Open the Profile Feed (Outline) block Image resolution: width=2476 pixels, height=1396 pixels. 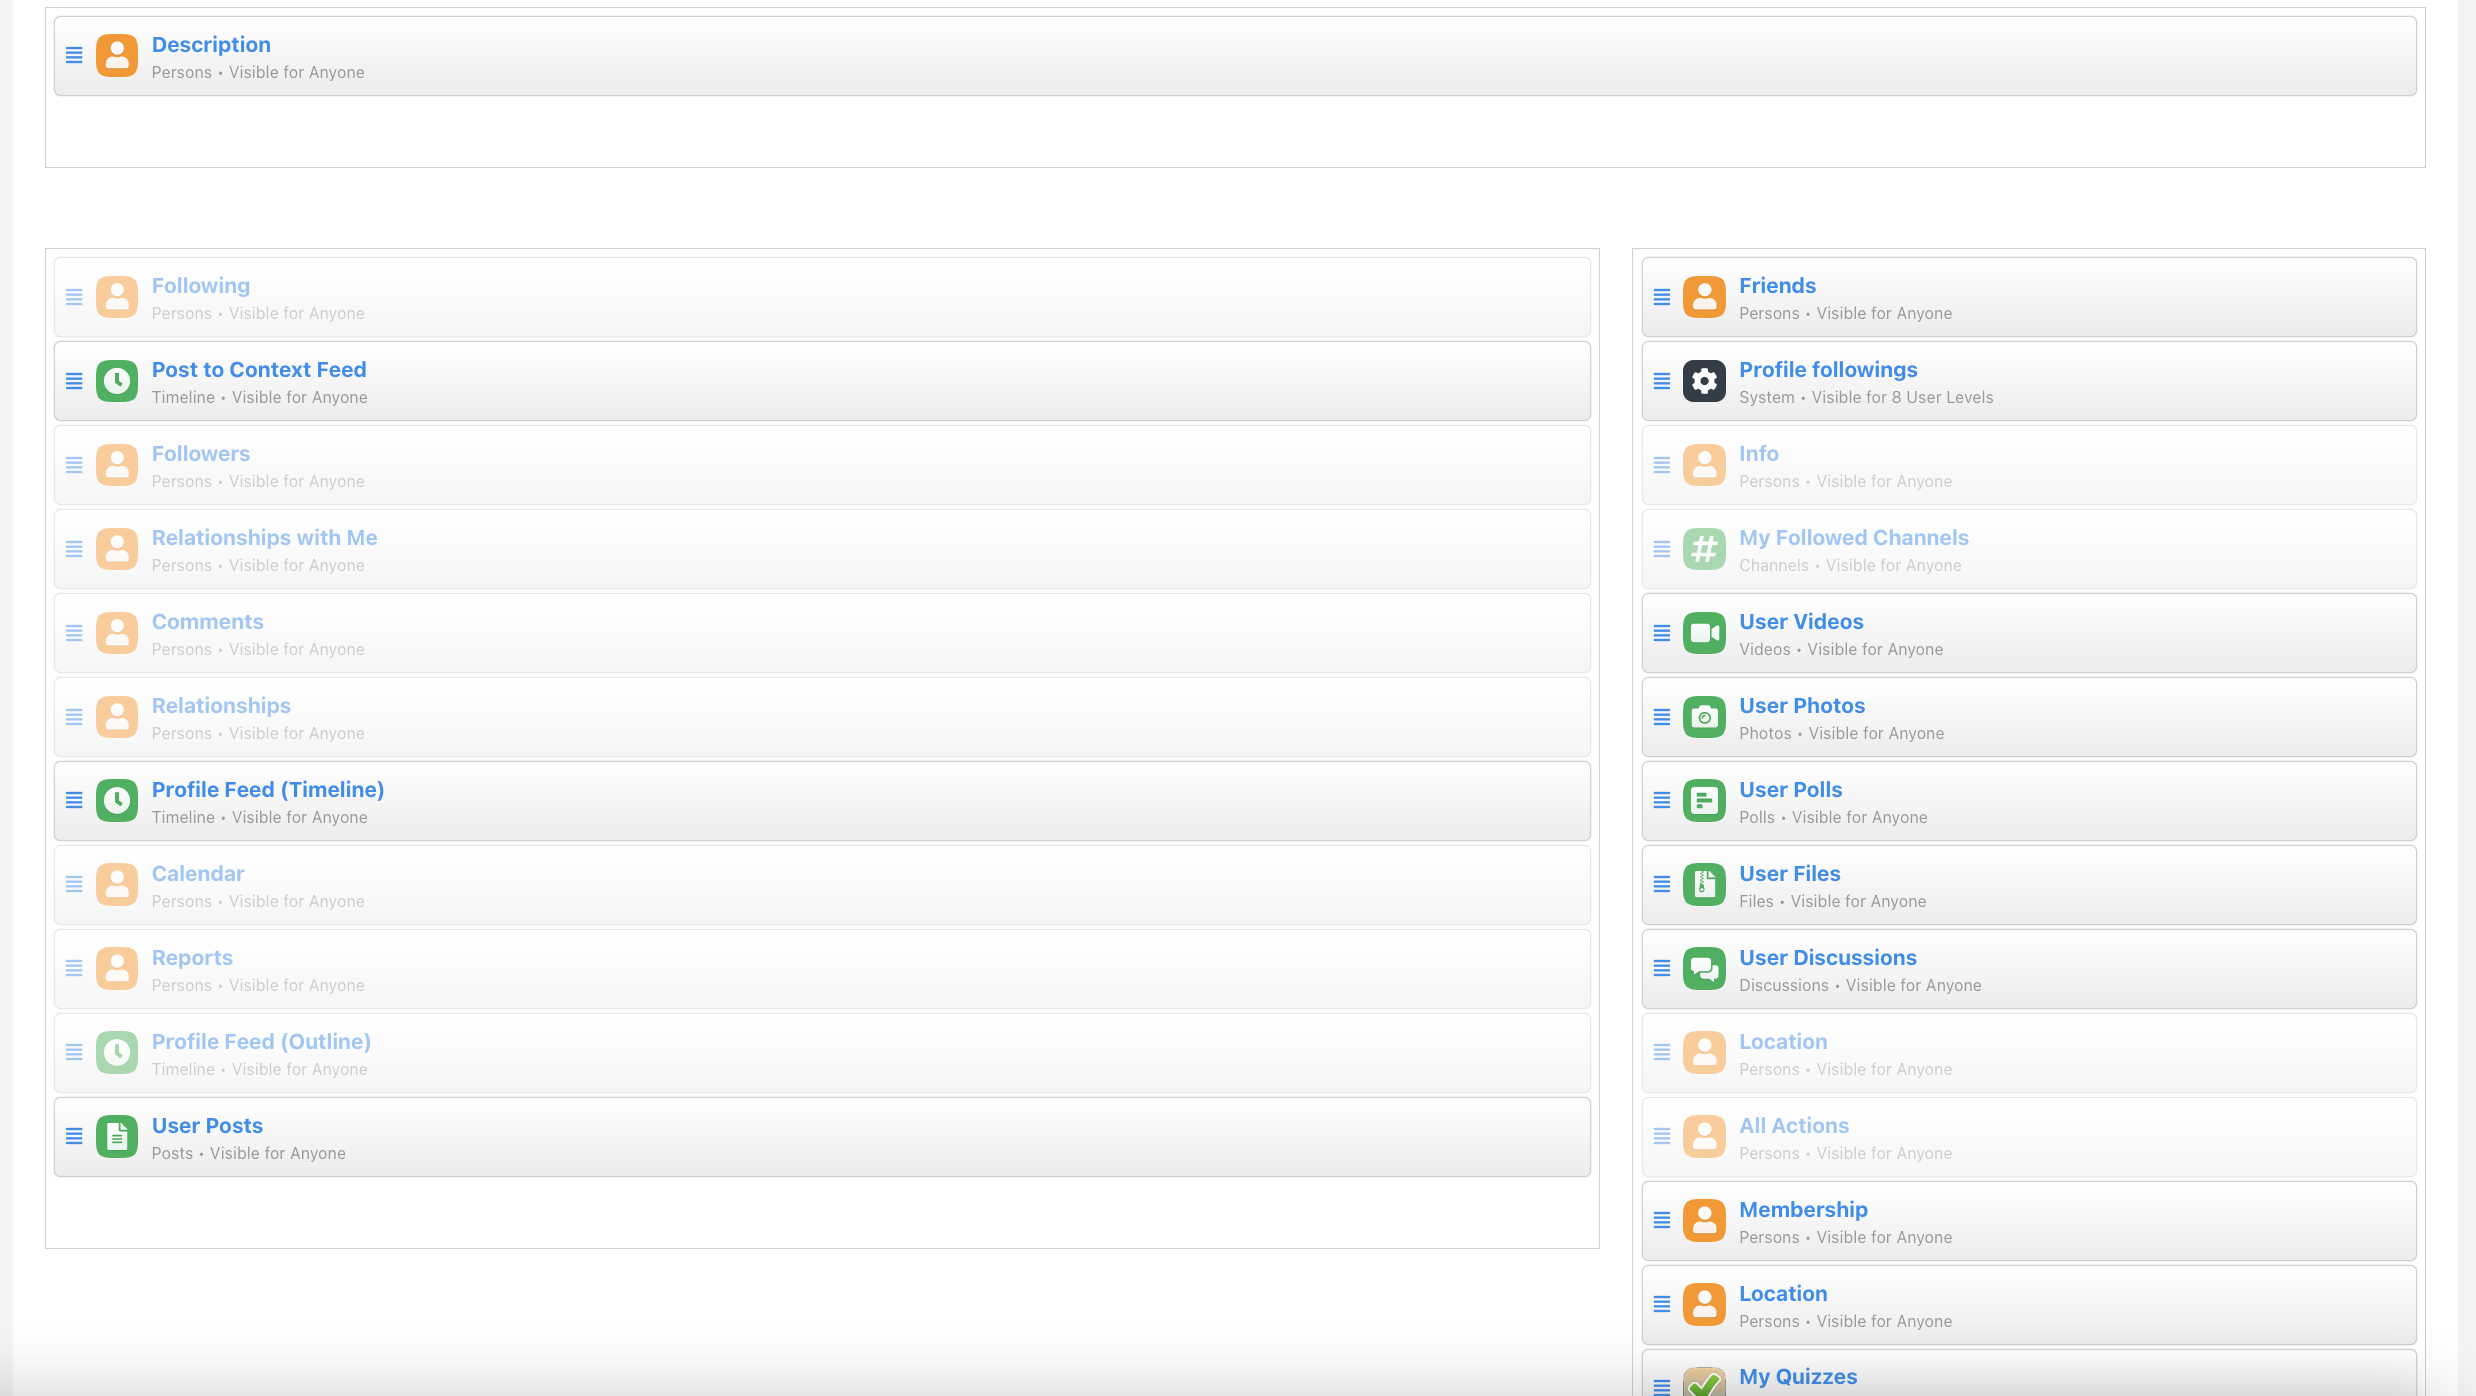[x=261, y=1041]
